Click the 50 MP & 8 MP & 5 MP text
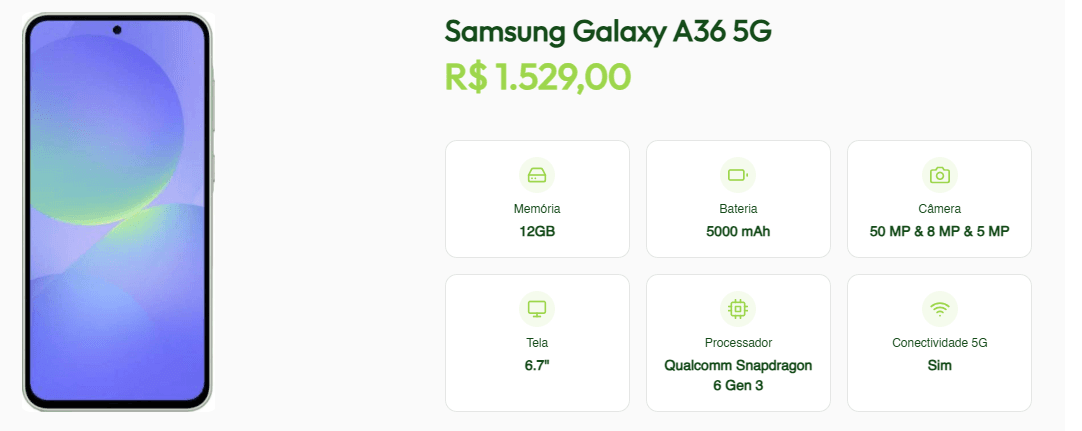Image resolution: width=1082 pixels, height=431 pixels. tap(939, 232)
